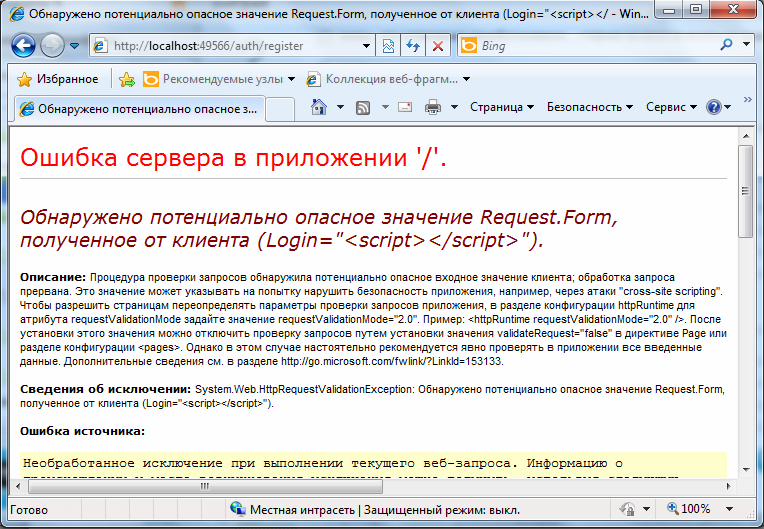Click the horizontal scrollbar left arrow
Image resolution: width=764 pixels, height=529 pixels.
(19, 486)
